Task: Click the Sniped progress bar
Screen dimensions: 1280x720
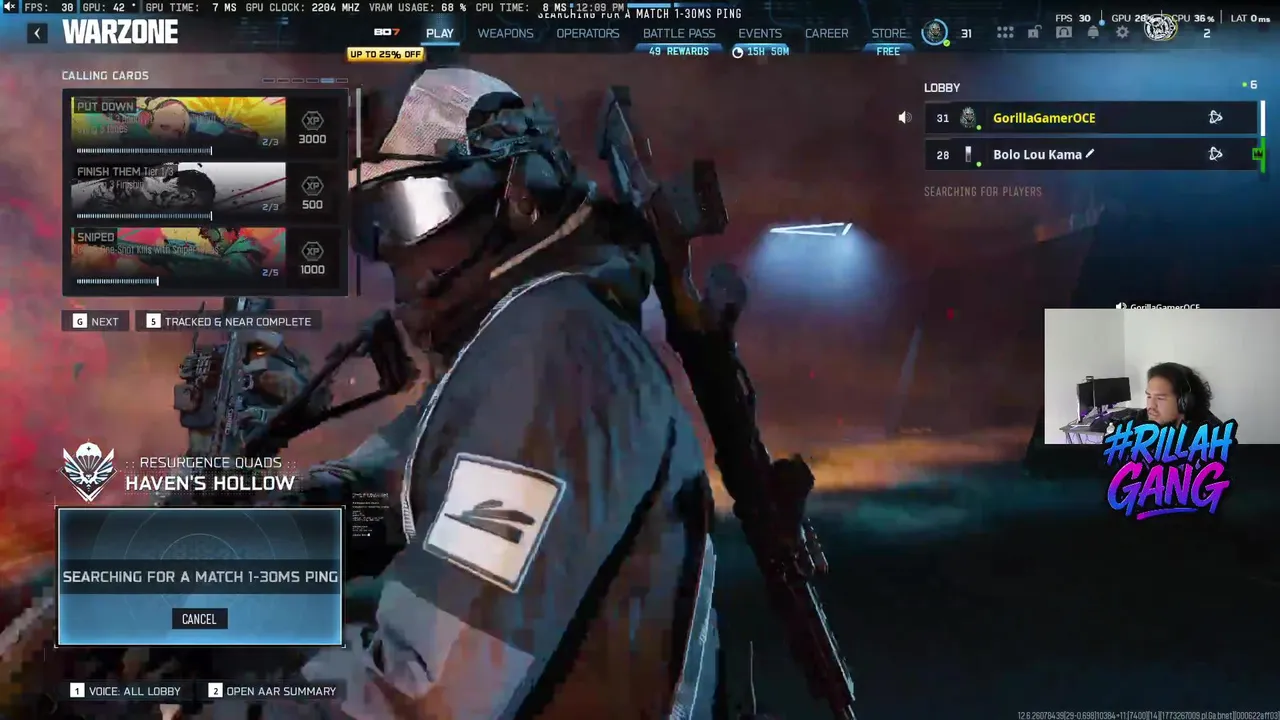Action: pyautogui.click(x=117, y=281)
